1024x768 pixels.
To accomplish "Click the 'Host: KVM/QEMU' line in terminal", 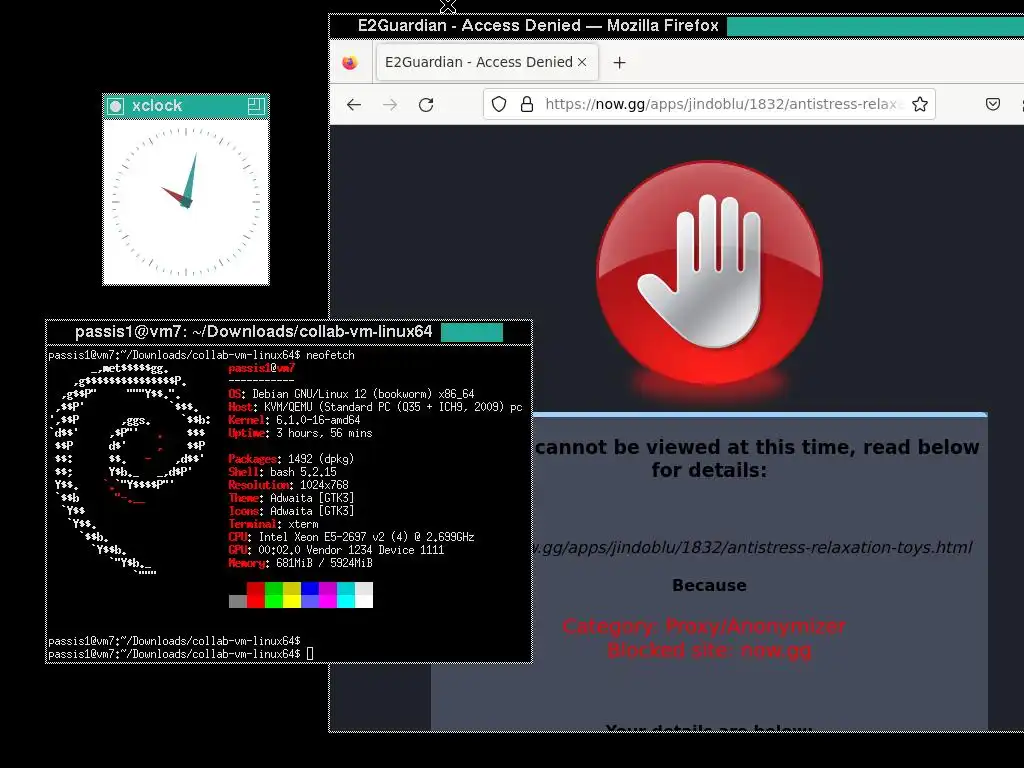I will [376, 407].
